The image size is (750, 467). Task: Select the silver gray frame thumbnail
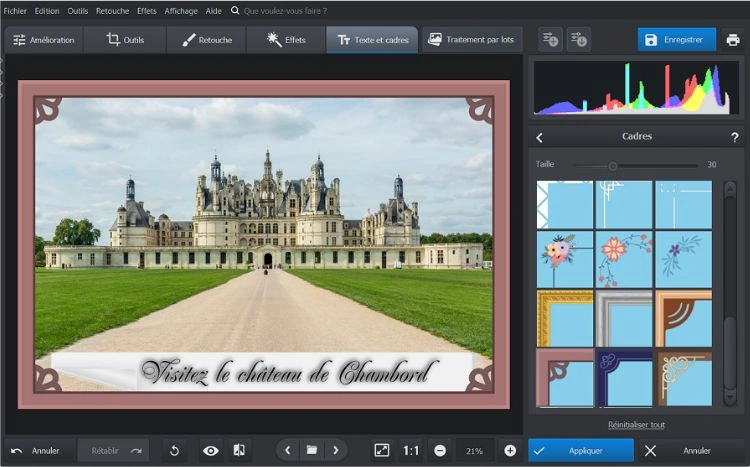pyautogui.click(x=624, y=319)
